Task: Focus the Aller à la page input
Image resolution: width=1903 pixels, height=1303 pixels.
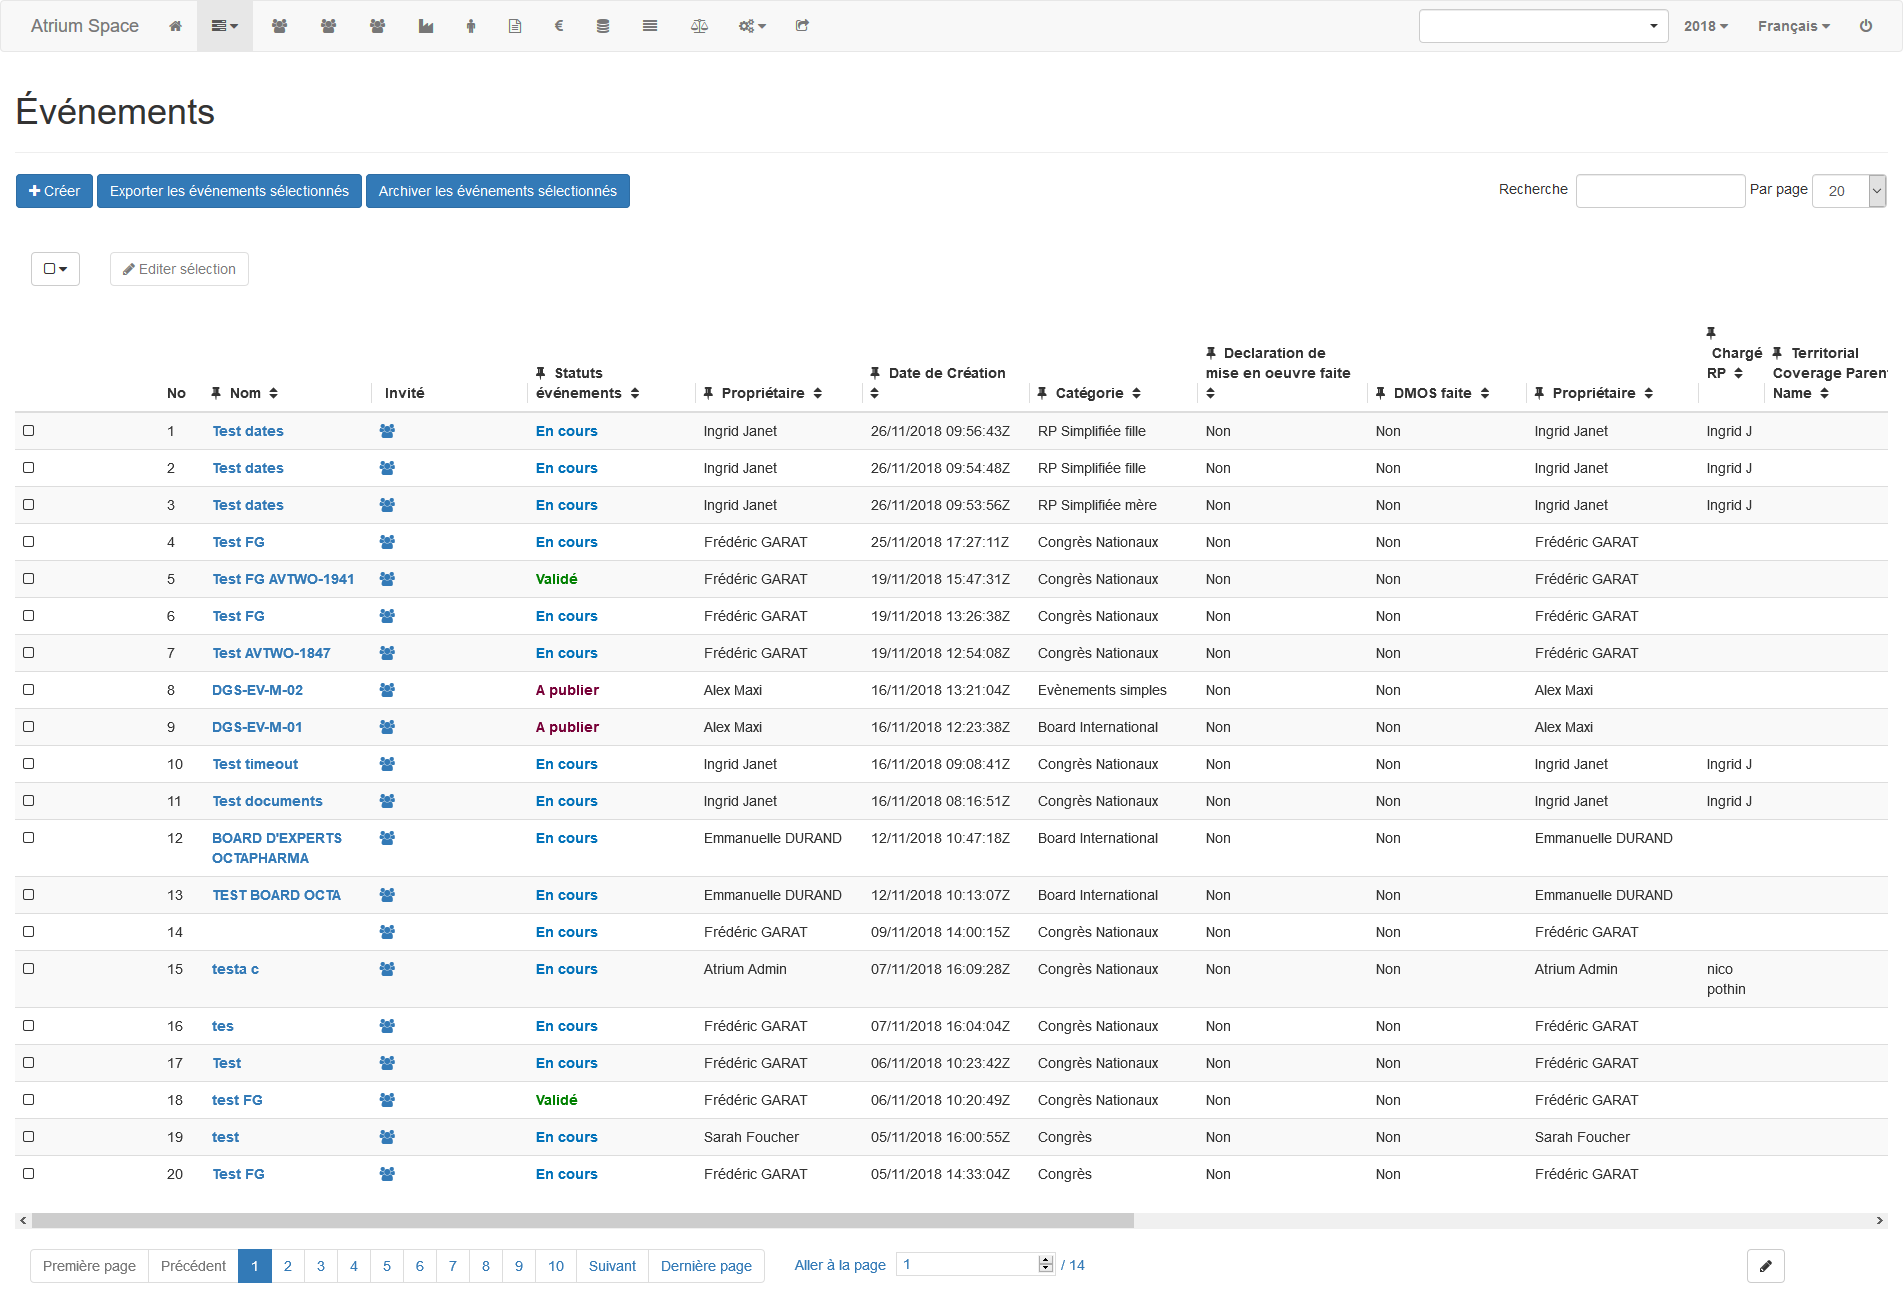Action: point(975,1265)
